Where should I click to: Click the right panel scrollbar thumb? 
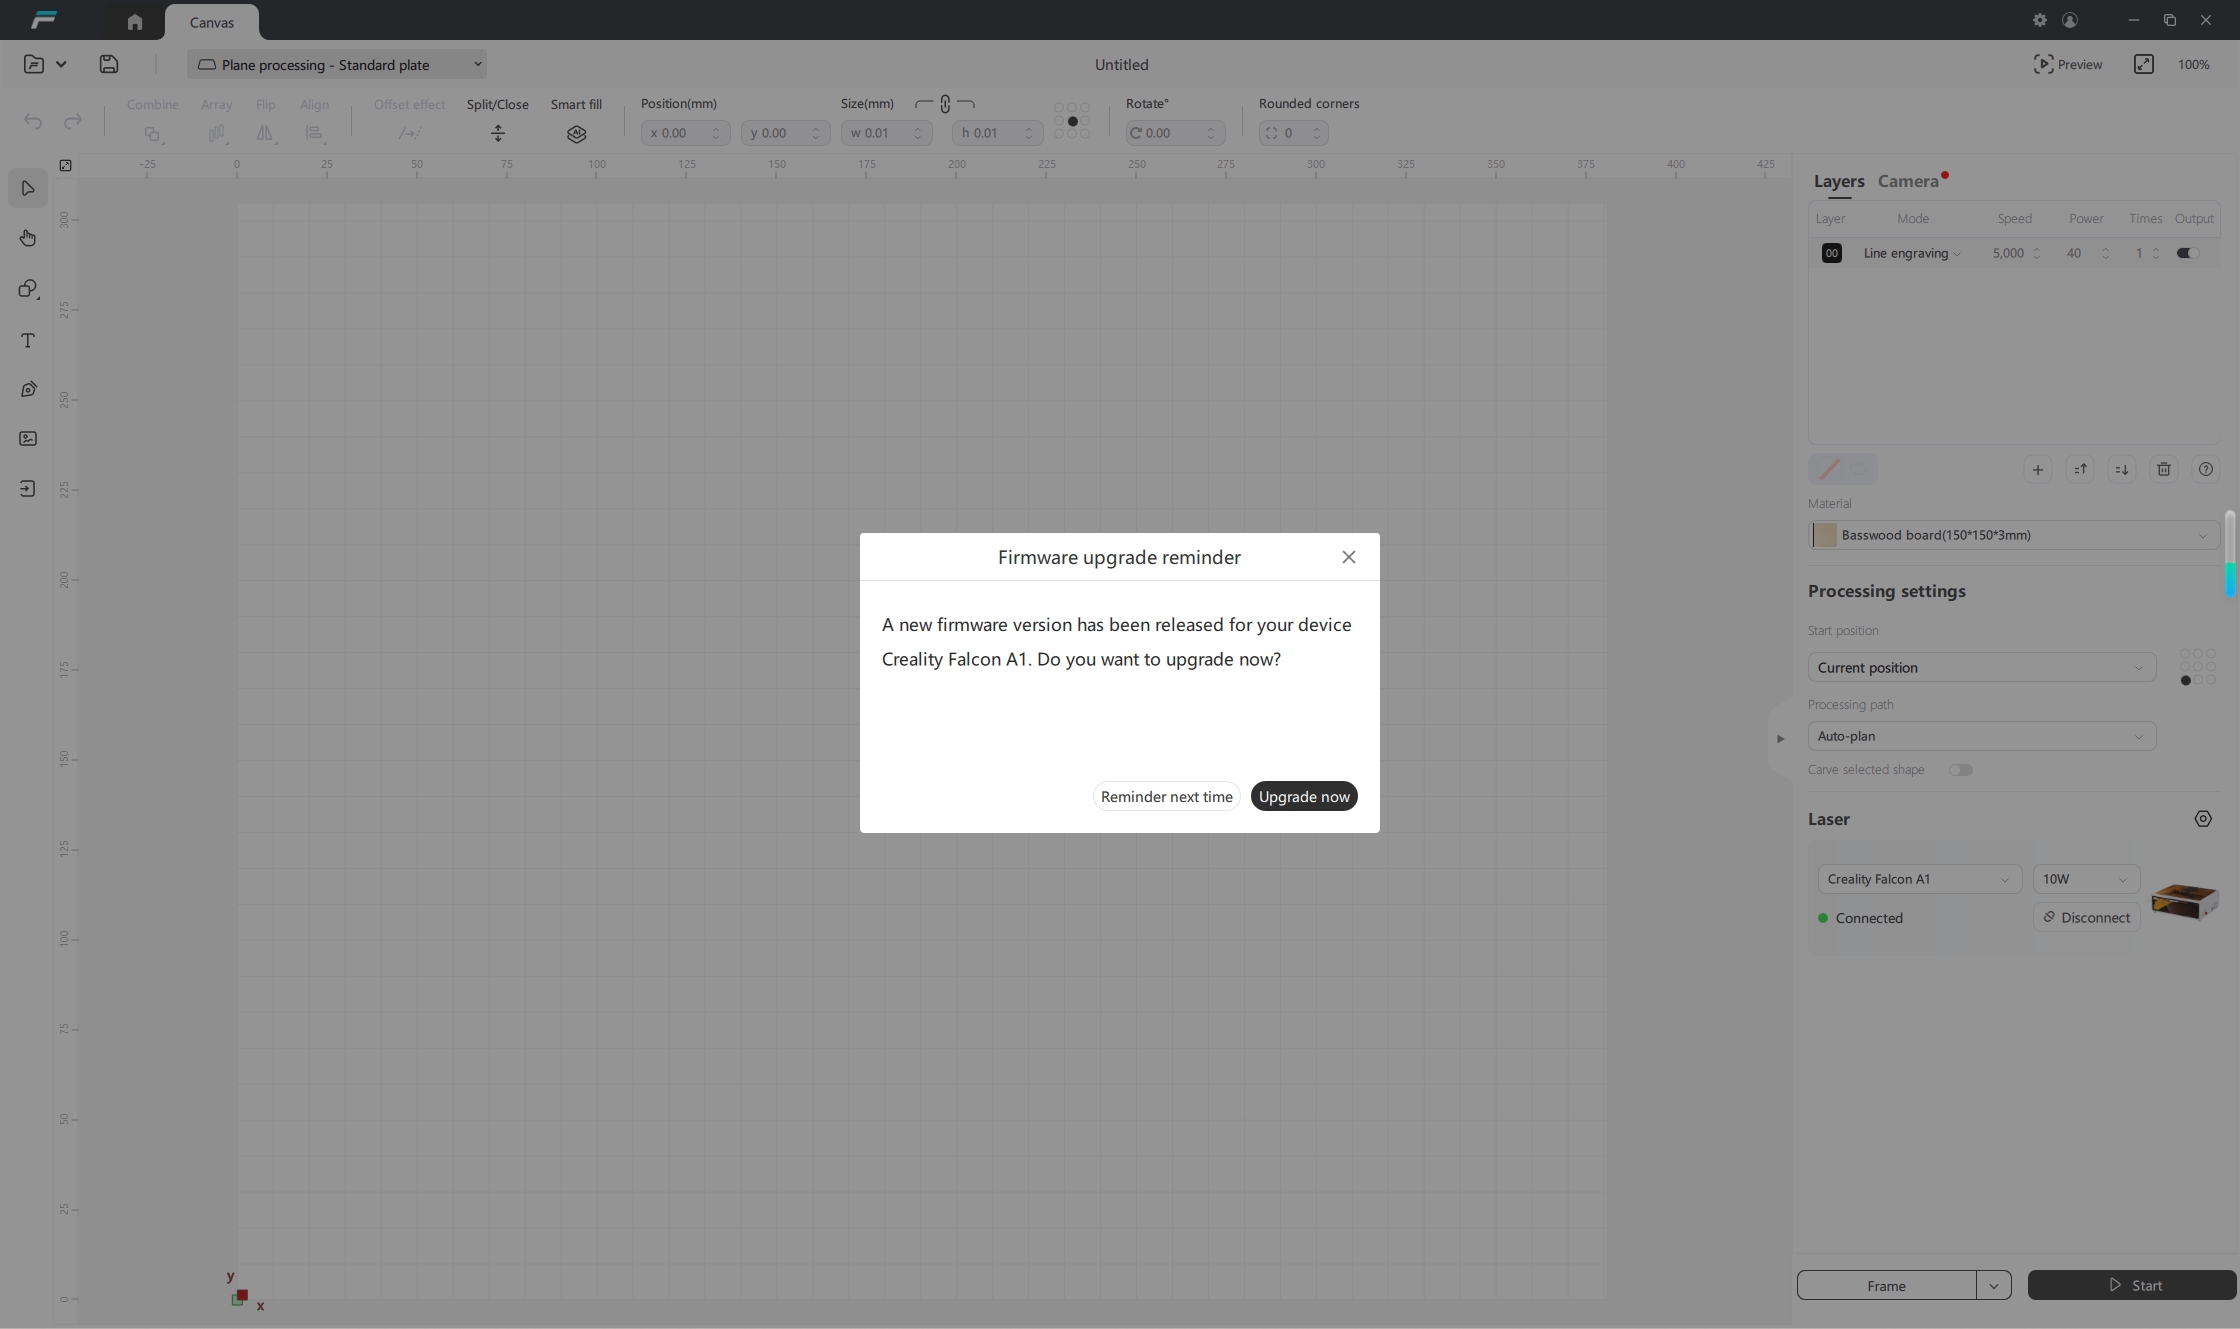pyautogui.click(x=2230, y=555)
